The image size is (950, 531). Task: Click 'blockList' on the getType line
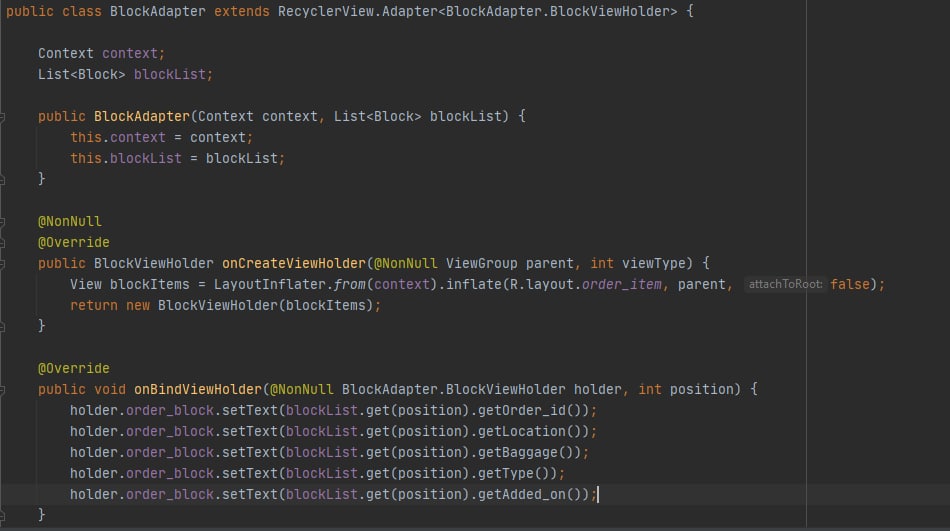[322, 473]
